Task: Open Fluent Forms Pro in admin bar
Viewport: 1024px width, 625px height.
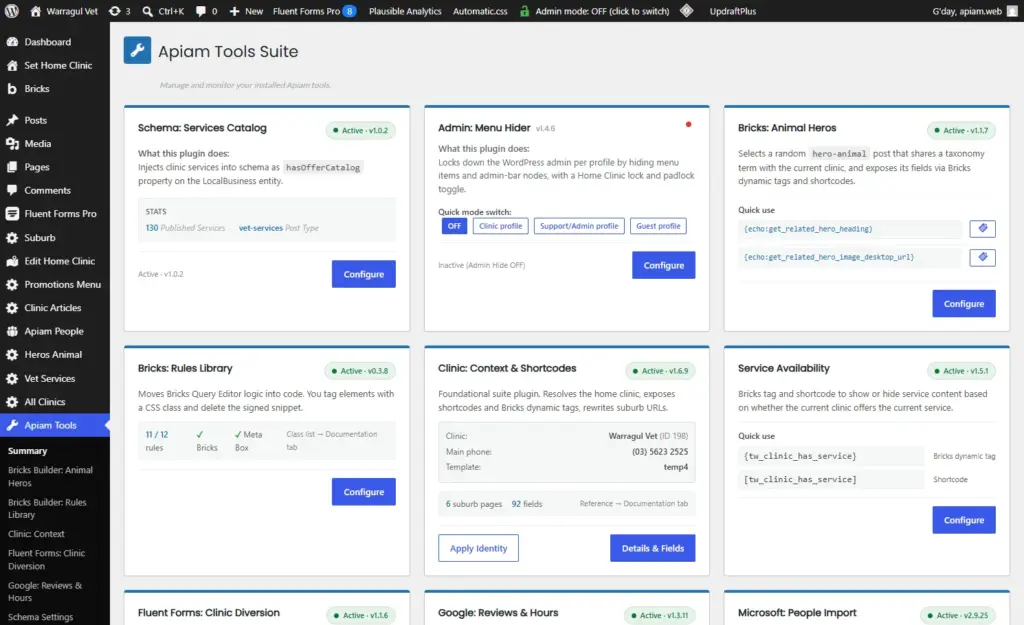Action: [x=314, y=11]
